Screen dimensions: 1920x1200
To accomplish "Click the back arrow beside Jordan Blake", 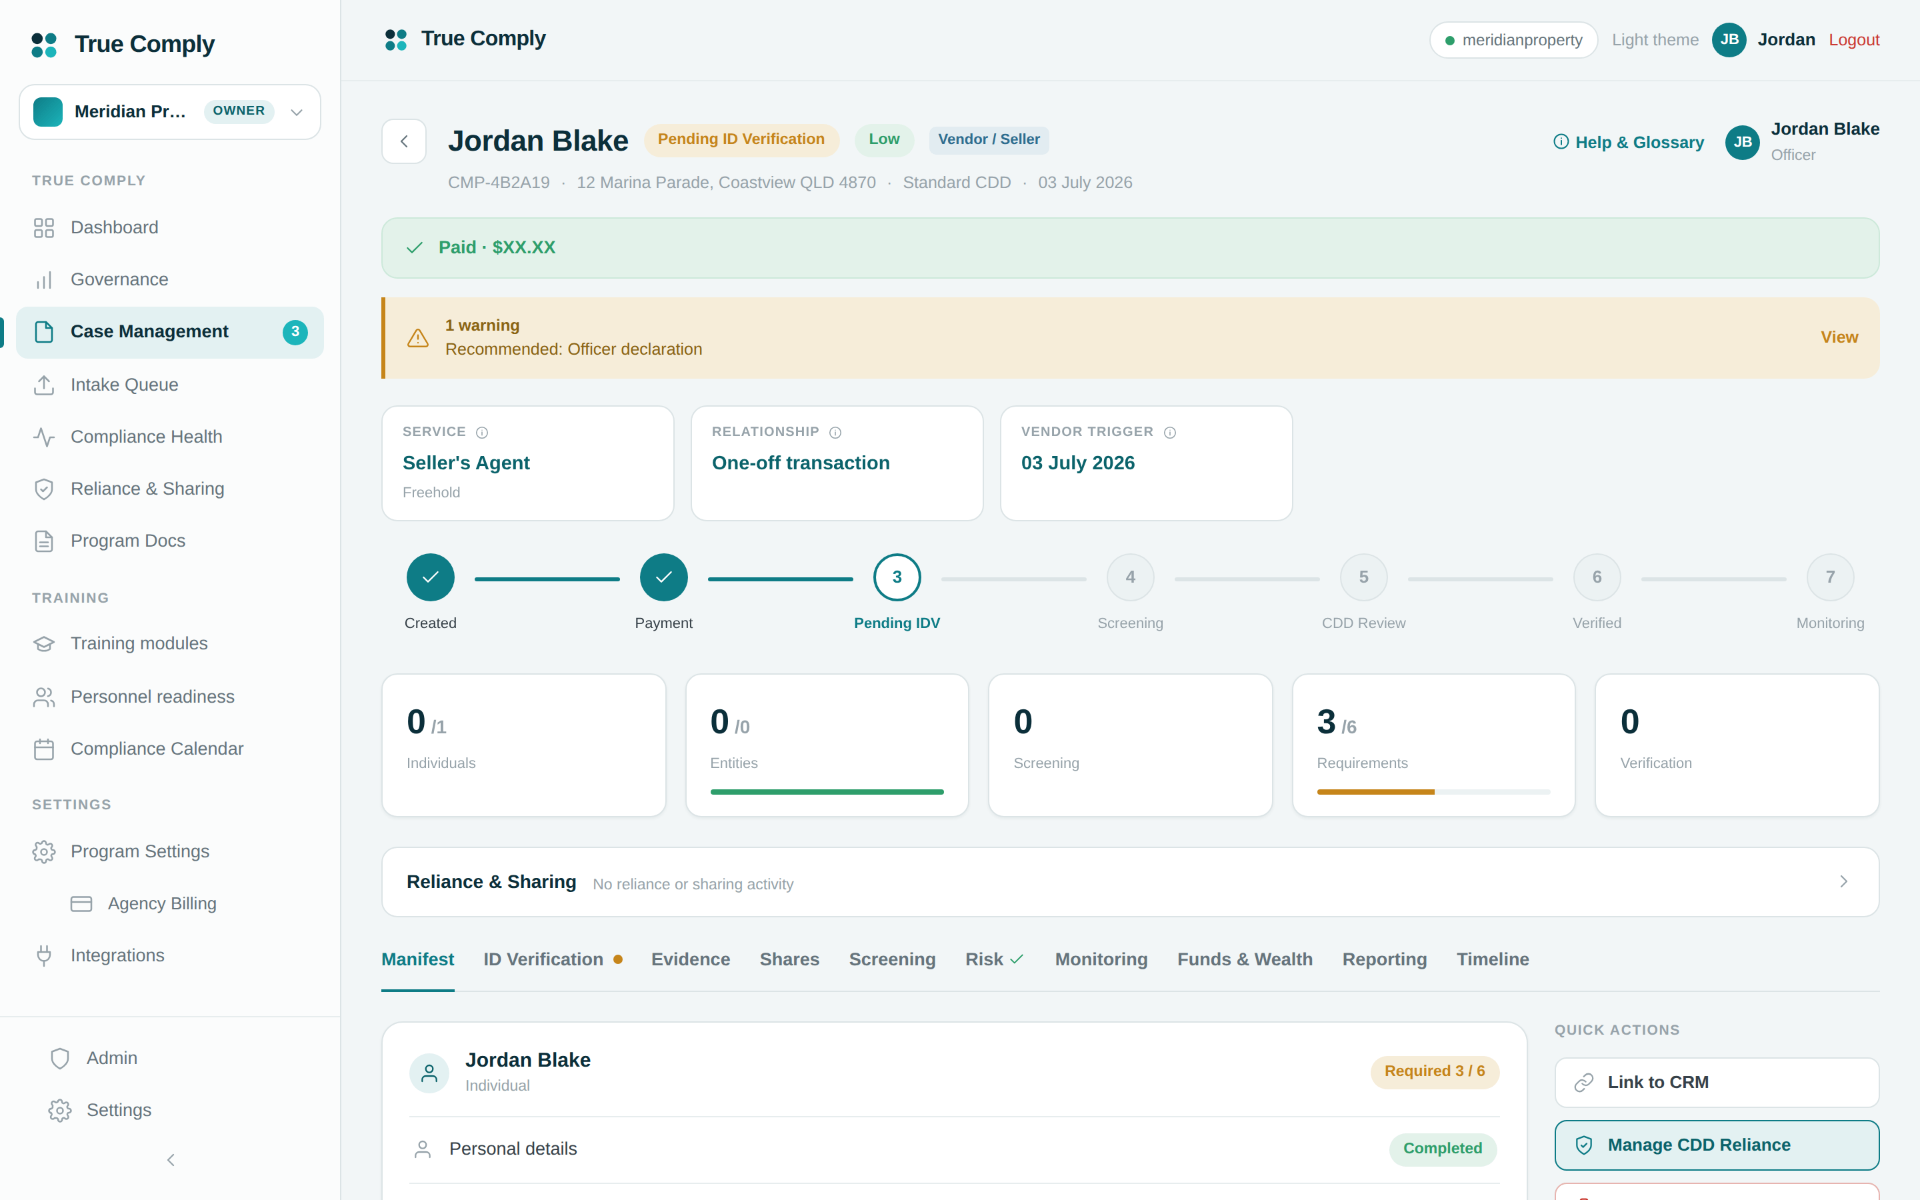I will (404, 141).
